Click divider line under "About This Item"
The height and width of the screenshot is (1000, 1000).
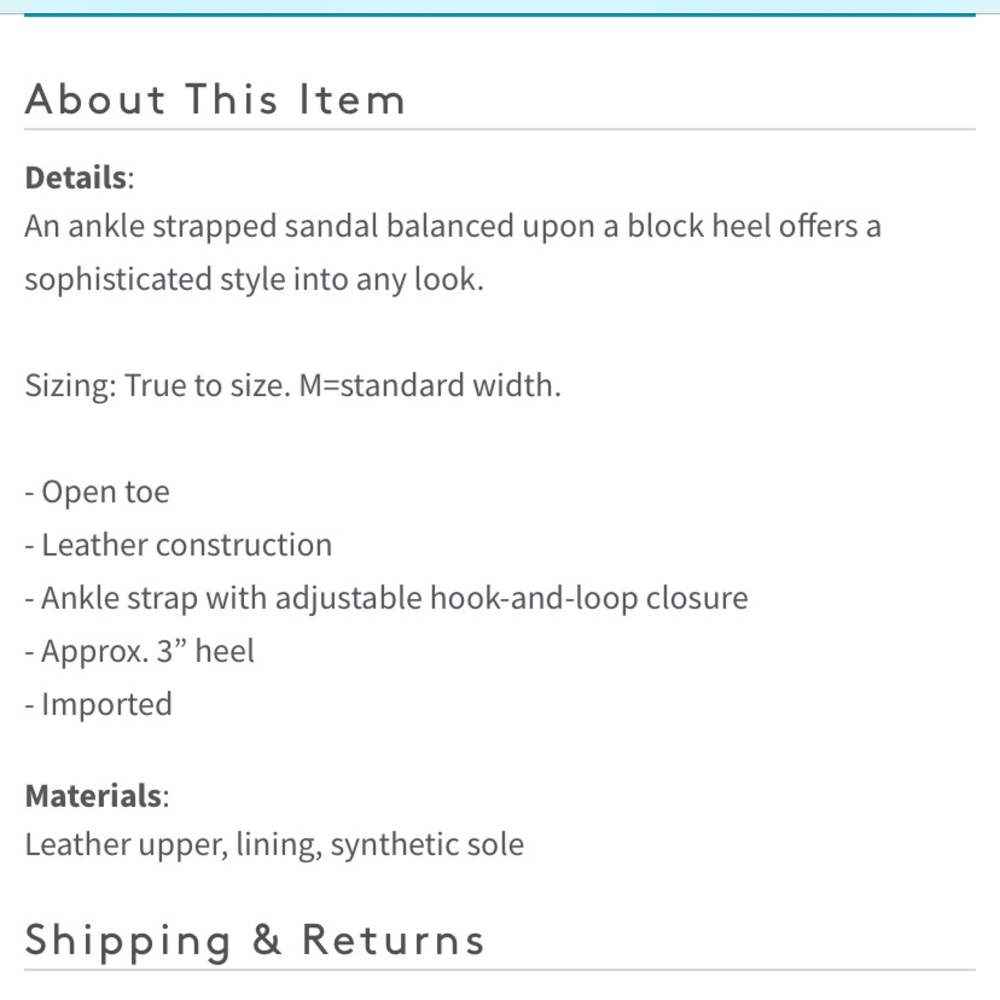point(500,129)
